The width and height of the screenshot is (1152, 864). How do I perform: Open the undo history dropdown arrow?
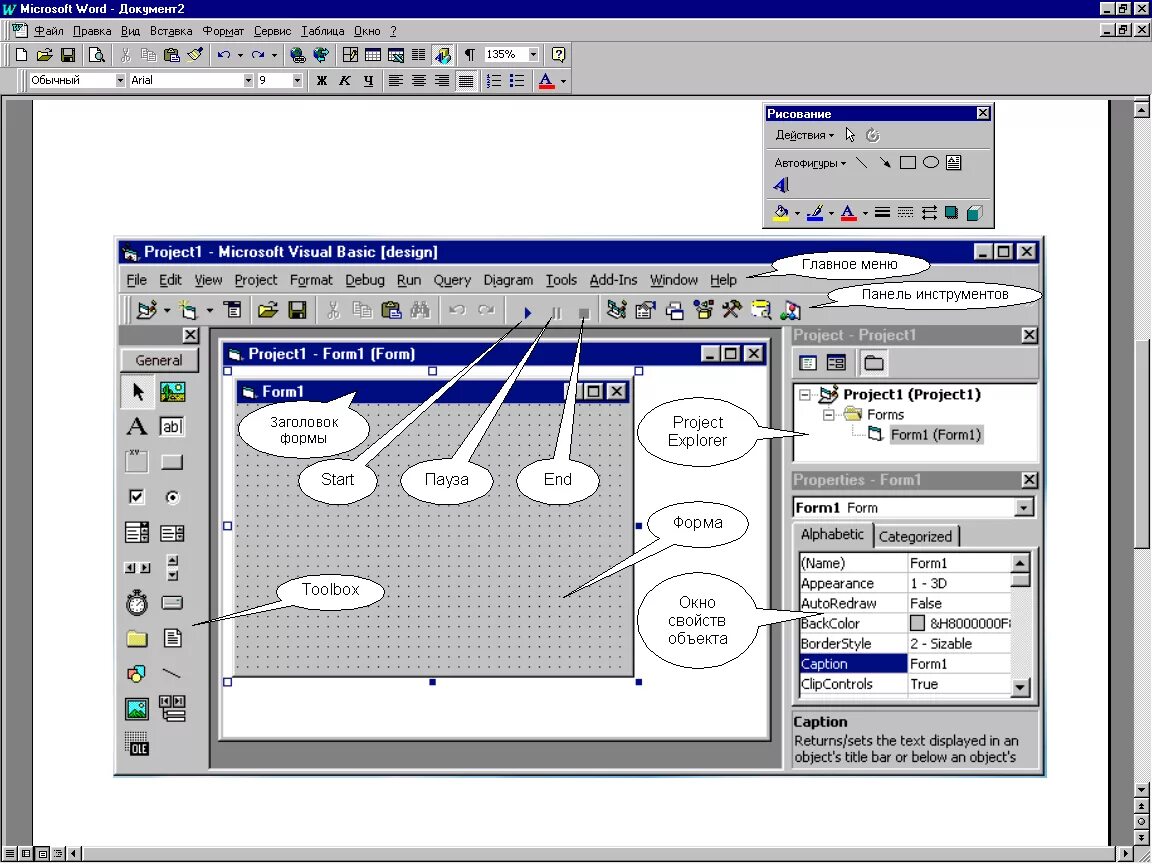click(240, 54)
